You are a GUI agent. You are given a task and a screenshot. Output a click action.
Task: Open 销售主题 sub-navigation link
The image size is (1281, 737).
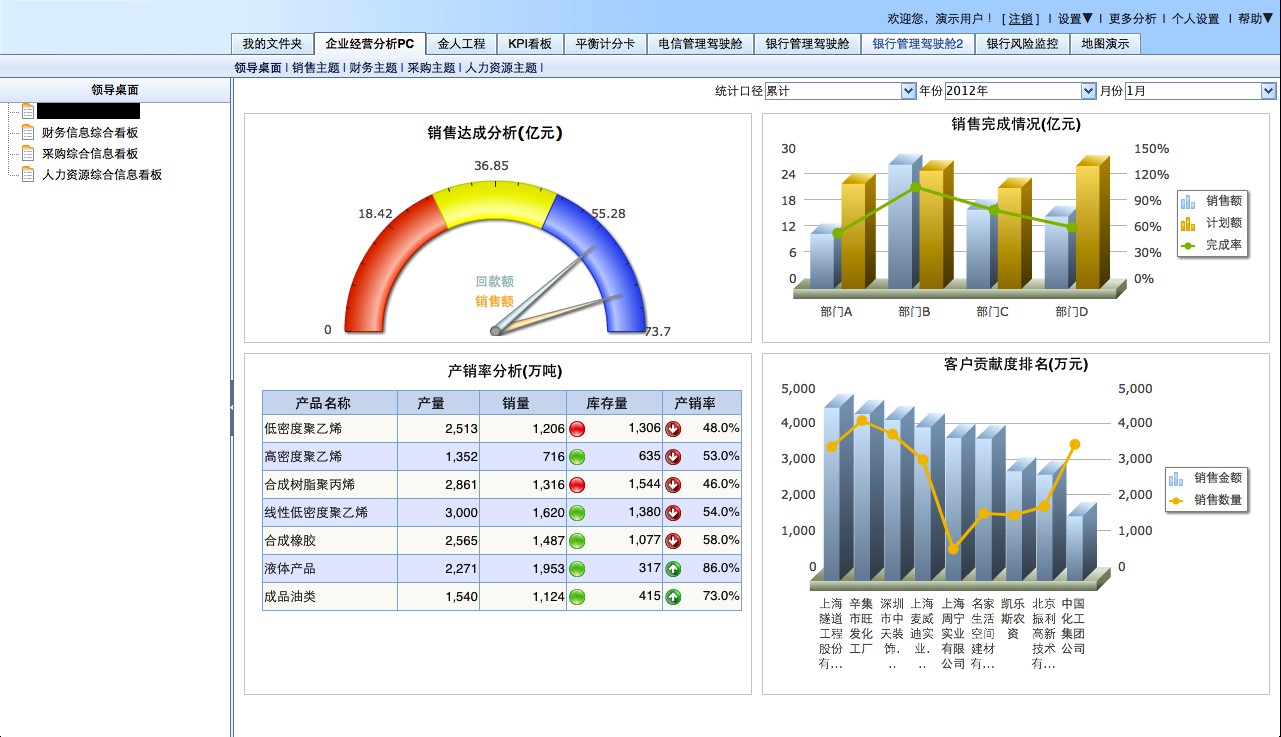click(x=316, y=68)
